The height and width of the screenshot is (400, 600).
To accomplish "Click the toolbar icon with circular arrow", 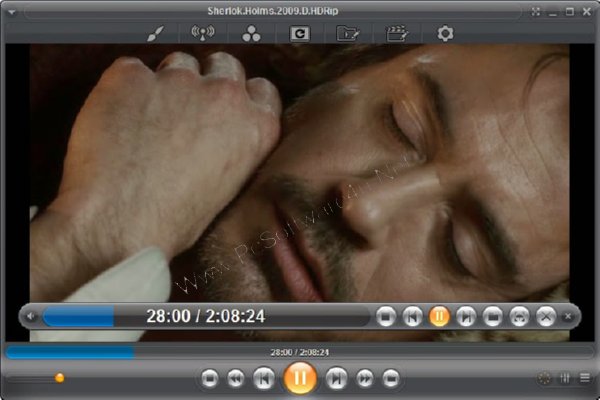I will (300, 34).
